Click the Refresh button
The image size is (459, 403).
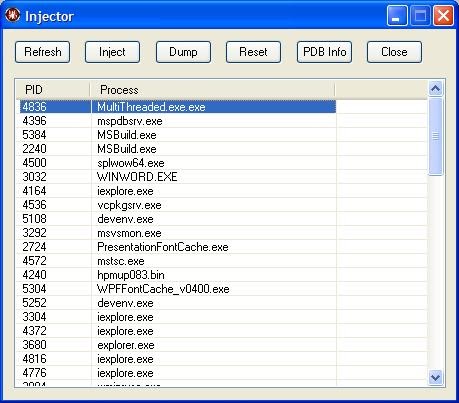42,52
